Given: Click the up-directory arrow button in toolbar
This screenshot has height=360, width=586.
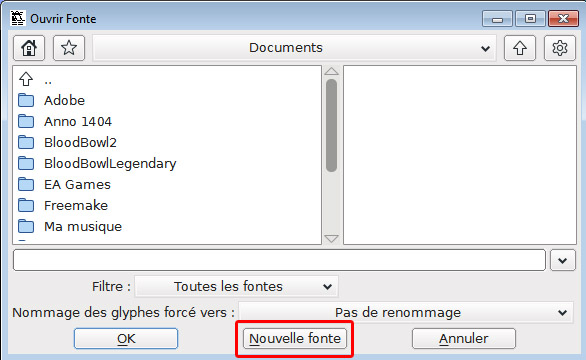Looking at the screenshot, I should click(520, 48).
